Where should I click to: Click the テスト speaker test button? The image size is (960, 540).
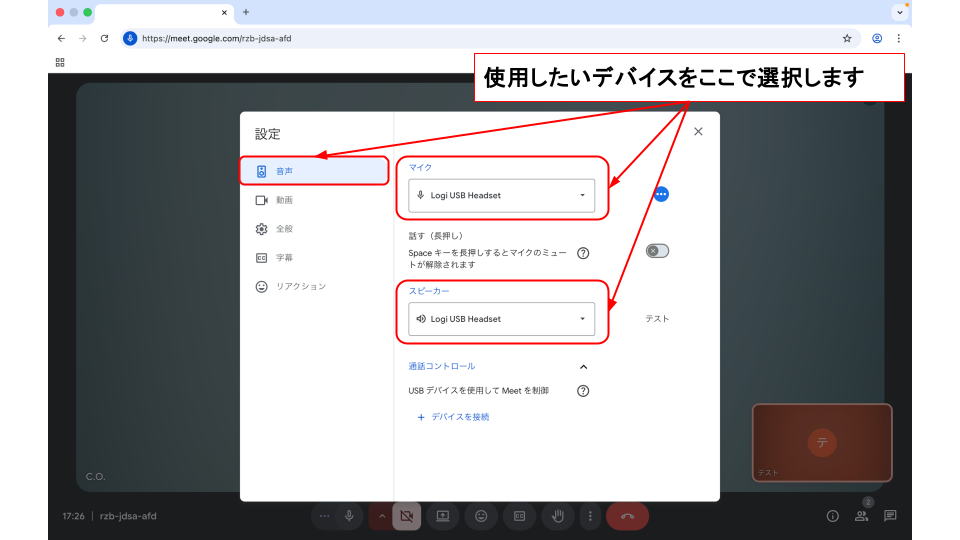[x=657, y=319]
